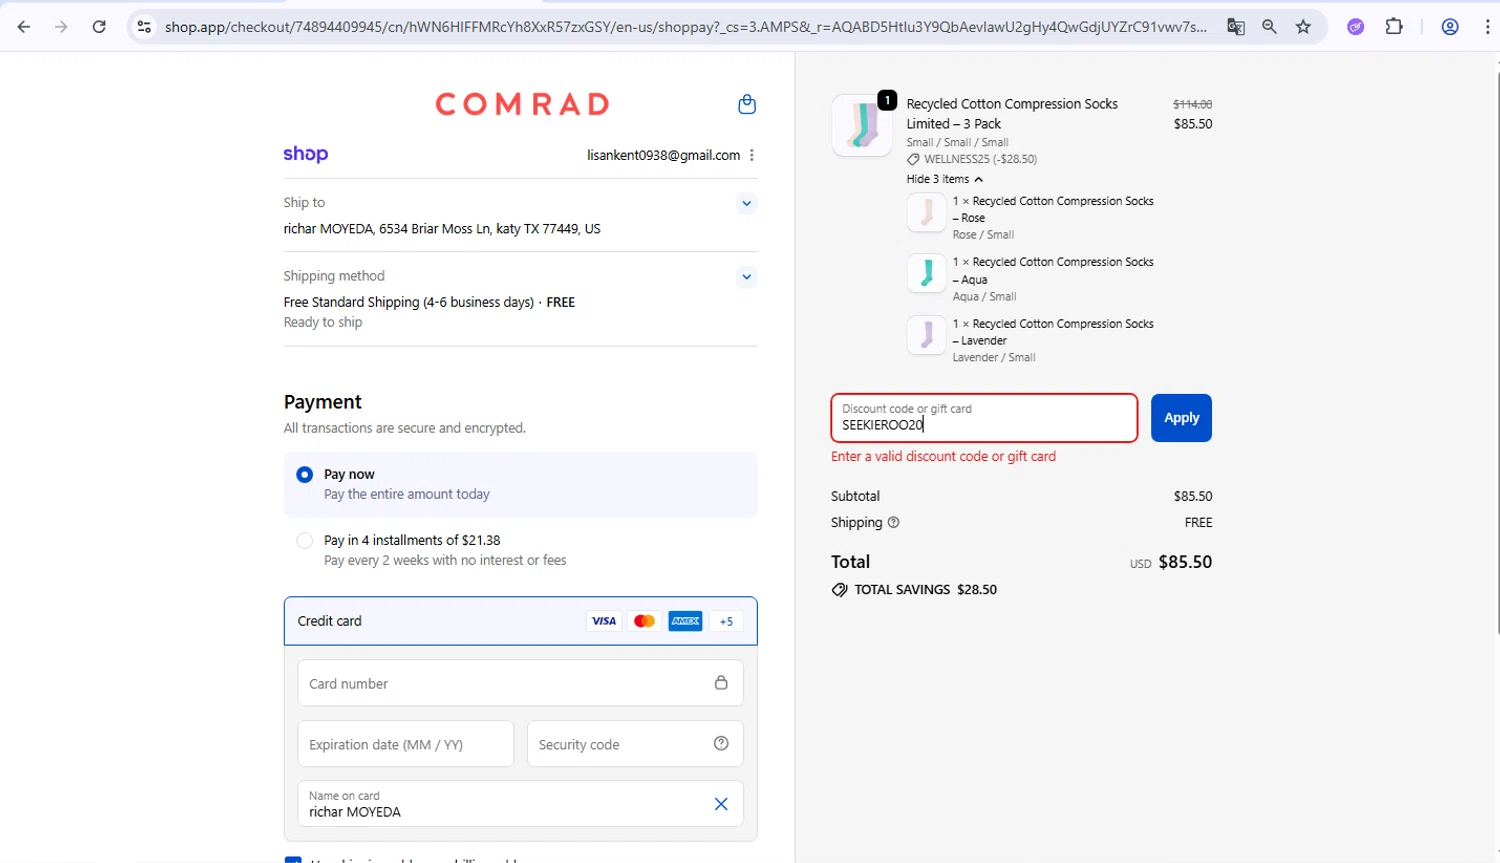Open the 3 Pack socks product thumbnail
The width and height of the screenshot is (1500, 863).
(862, 125)
